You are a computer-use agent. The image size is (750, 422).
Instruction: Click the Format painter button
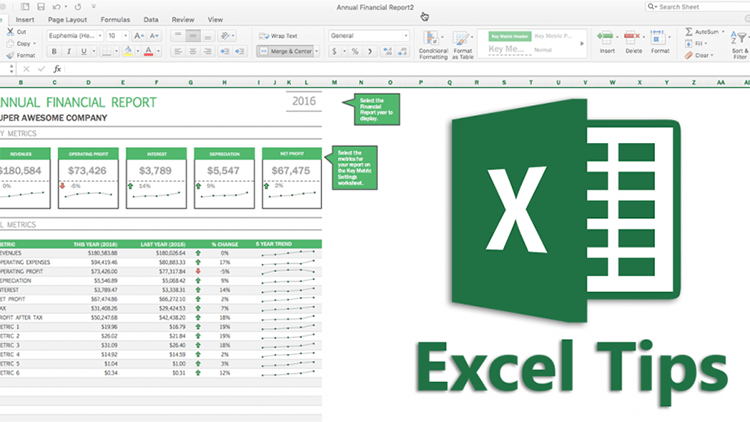[21, 56]
